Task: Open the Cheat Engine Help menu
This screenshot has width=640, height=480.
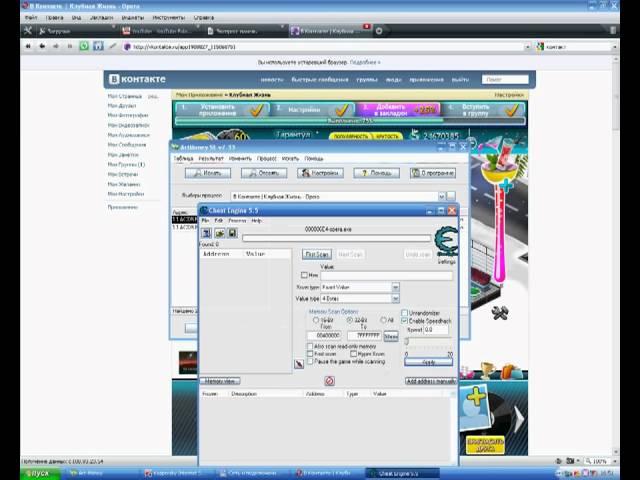Action: 256,220
